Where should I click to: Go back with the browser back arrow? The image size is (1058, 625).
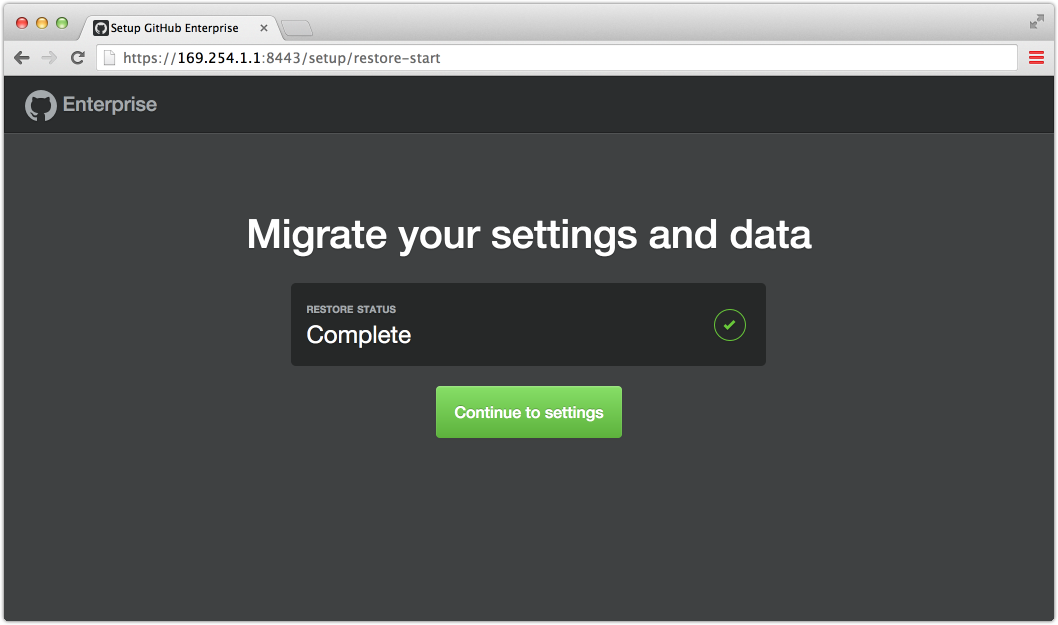[22, 58]
